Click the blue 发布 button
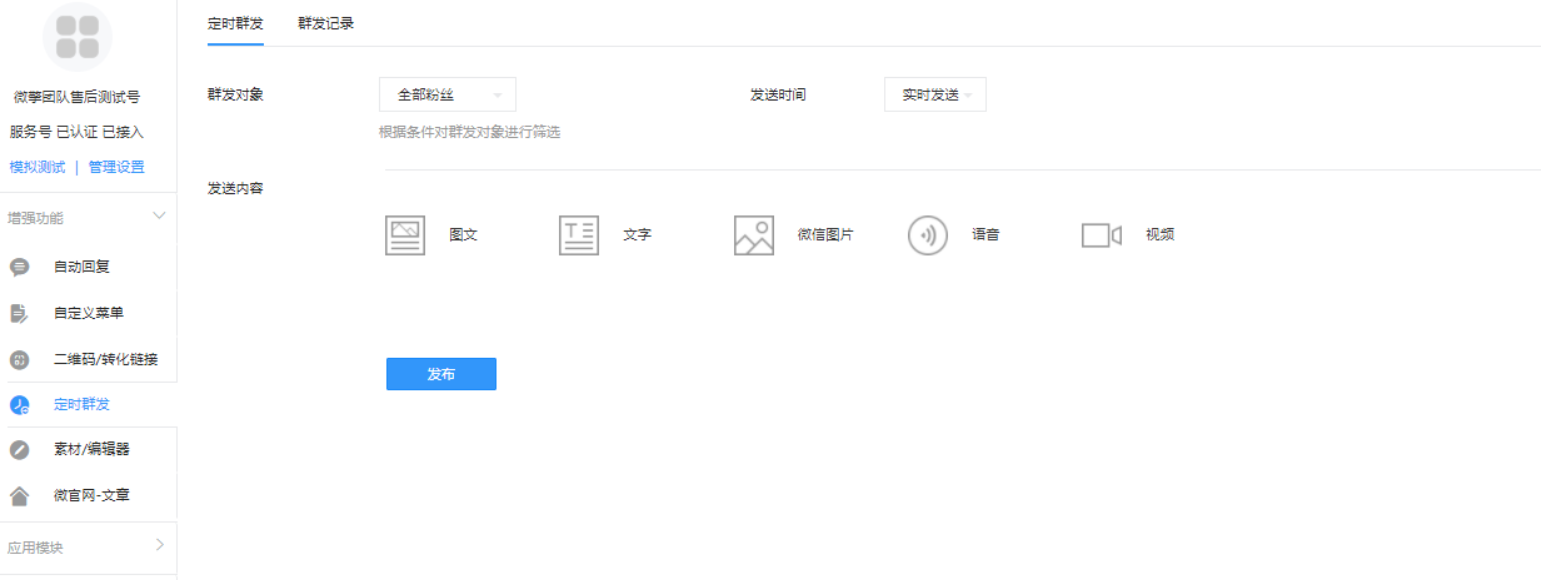 pos(441,374)
